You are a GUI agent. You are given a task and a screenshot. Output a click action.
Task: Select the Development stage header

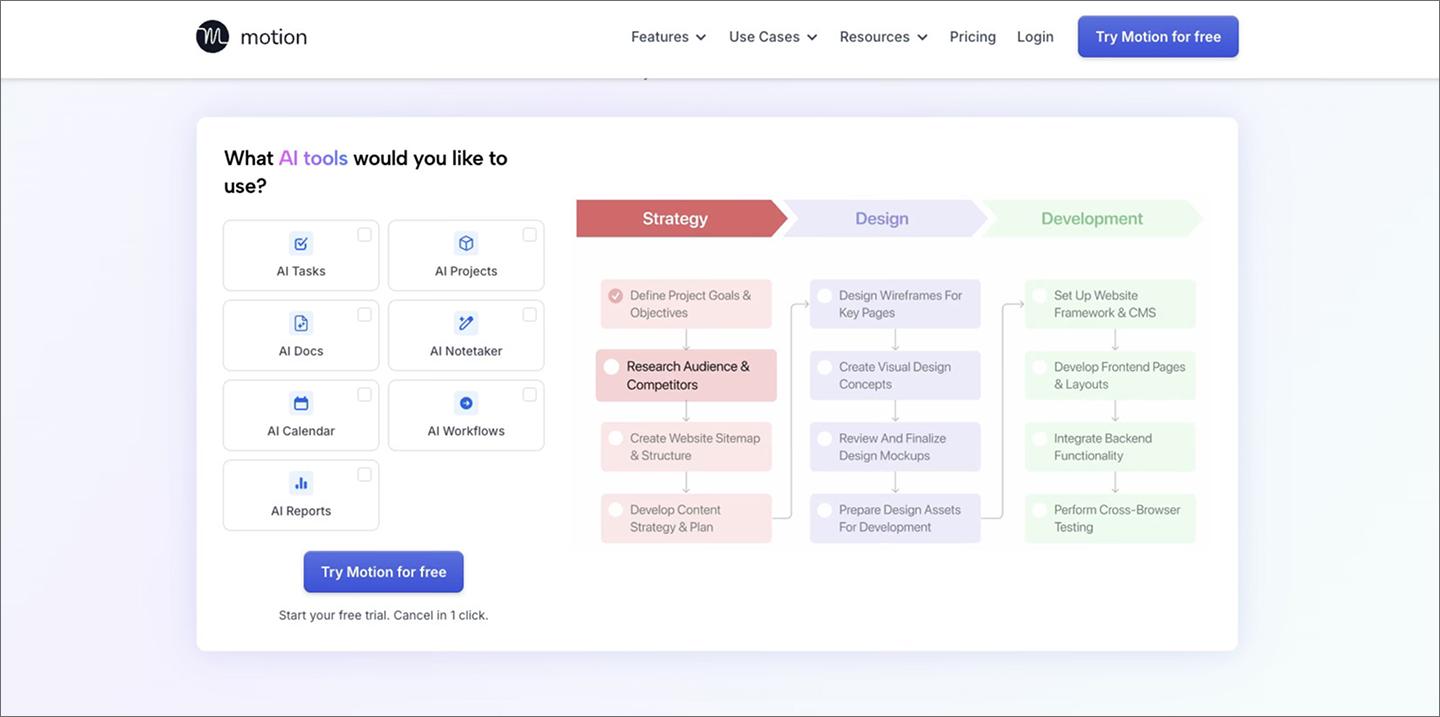coord(1091,218)
